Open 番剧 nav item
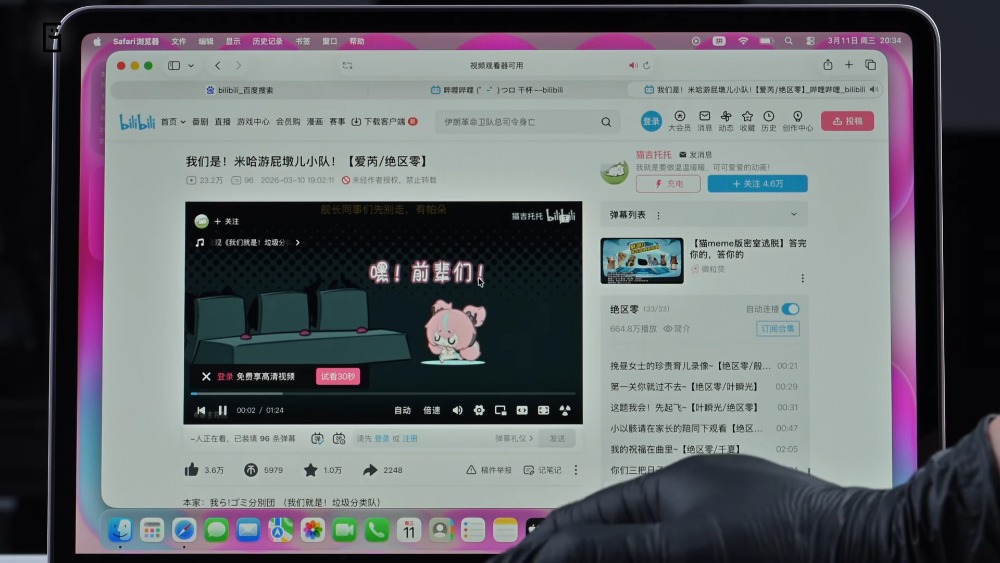The image size is (1000, 563). 200,121
